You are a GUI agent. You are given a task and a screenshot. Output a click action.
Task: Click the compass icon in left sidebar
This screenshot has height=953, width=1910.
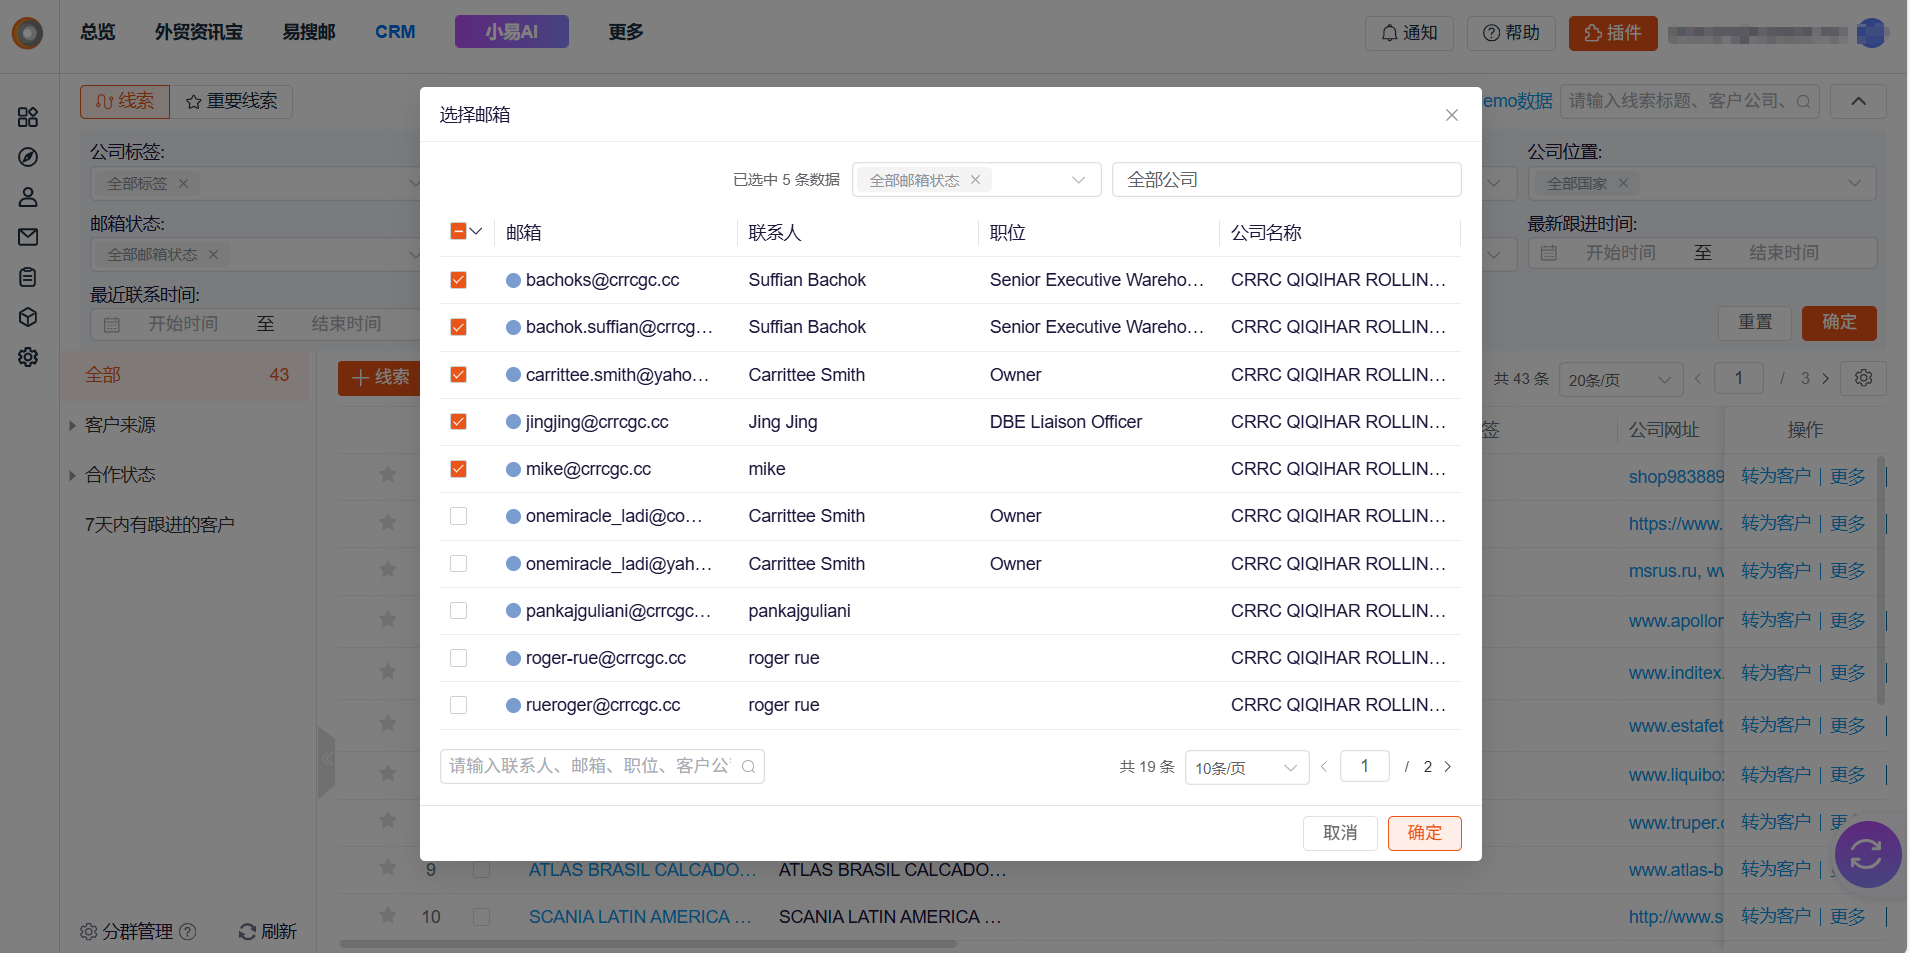pyautogui.click(x=28, y=157)
